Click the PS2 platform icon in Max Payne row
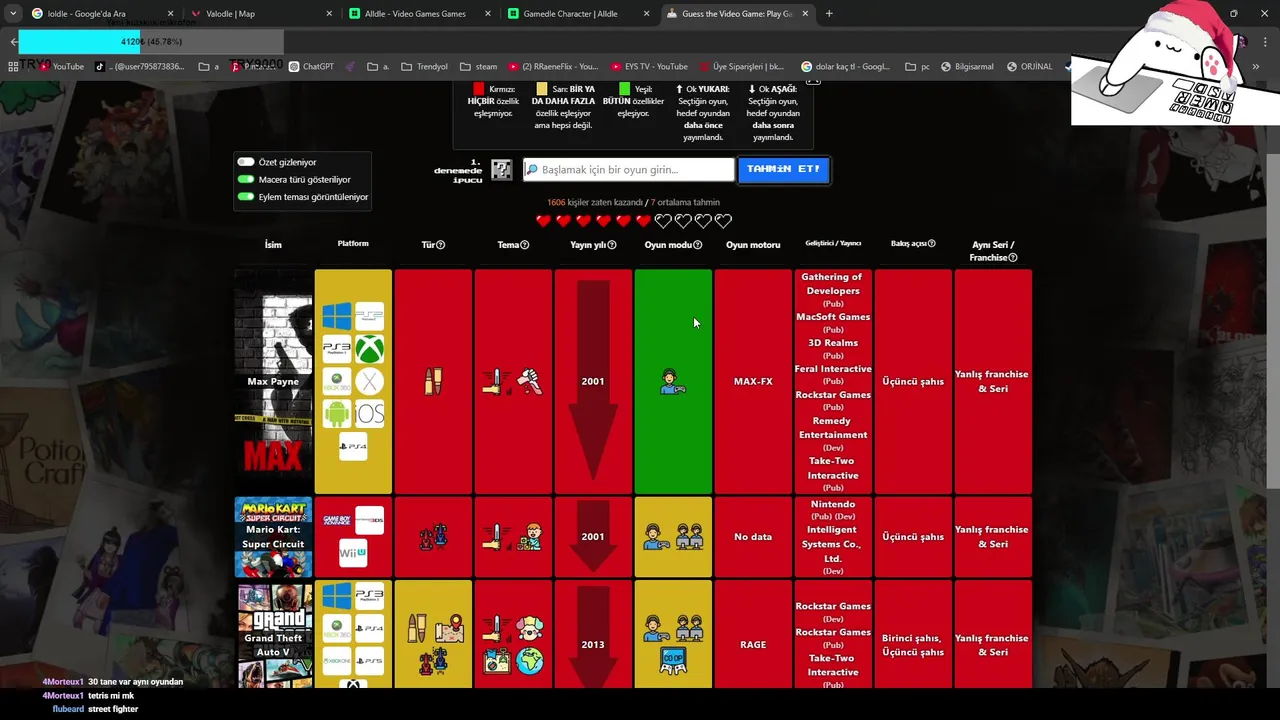This screenshot has width=1280, height=720. pyautogui.click(x=369, y=317)
